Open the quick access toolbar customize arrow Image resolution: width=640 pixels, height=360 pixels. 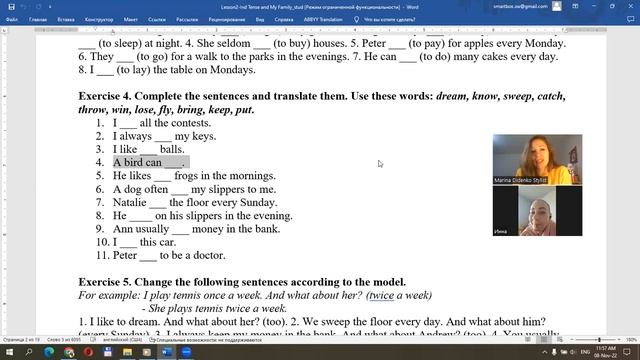(50, 7)
